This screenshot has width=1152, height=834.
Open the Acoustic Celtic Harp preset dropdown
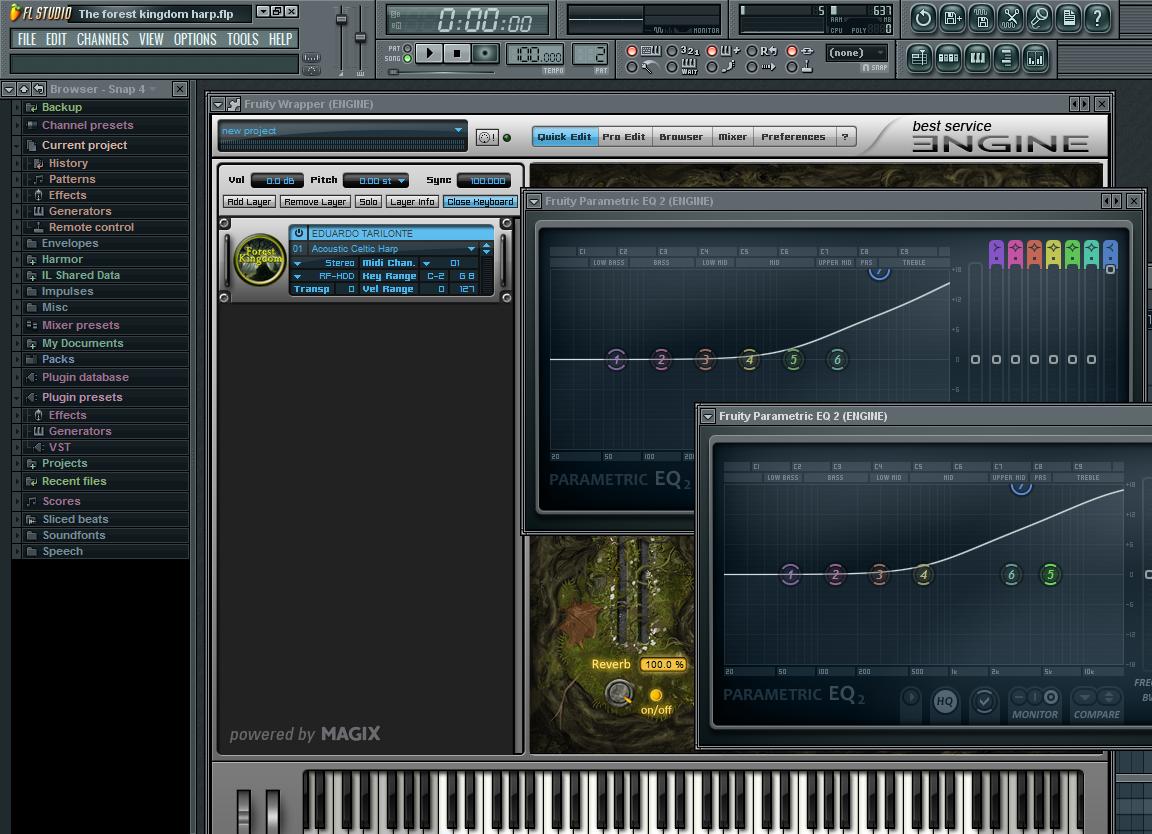coord(472,248)
